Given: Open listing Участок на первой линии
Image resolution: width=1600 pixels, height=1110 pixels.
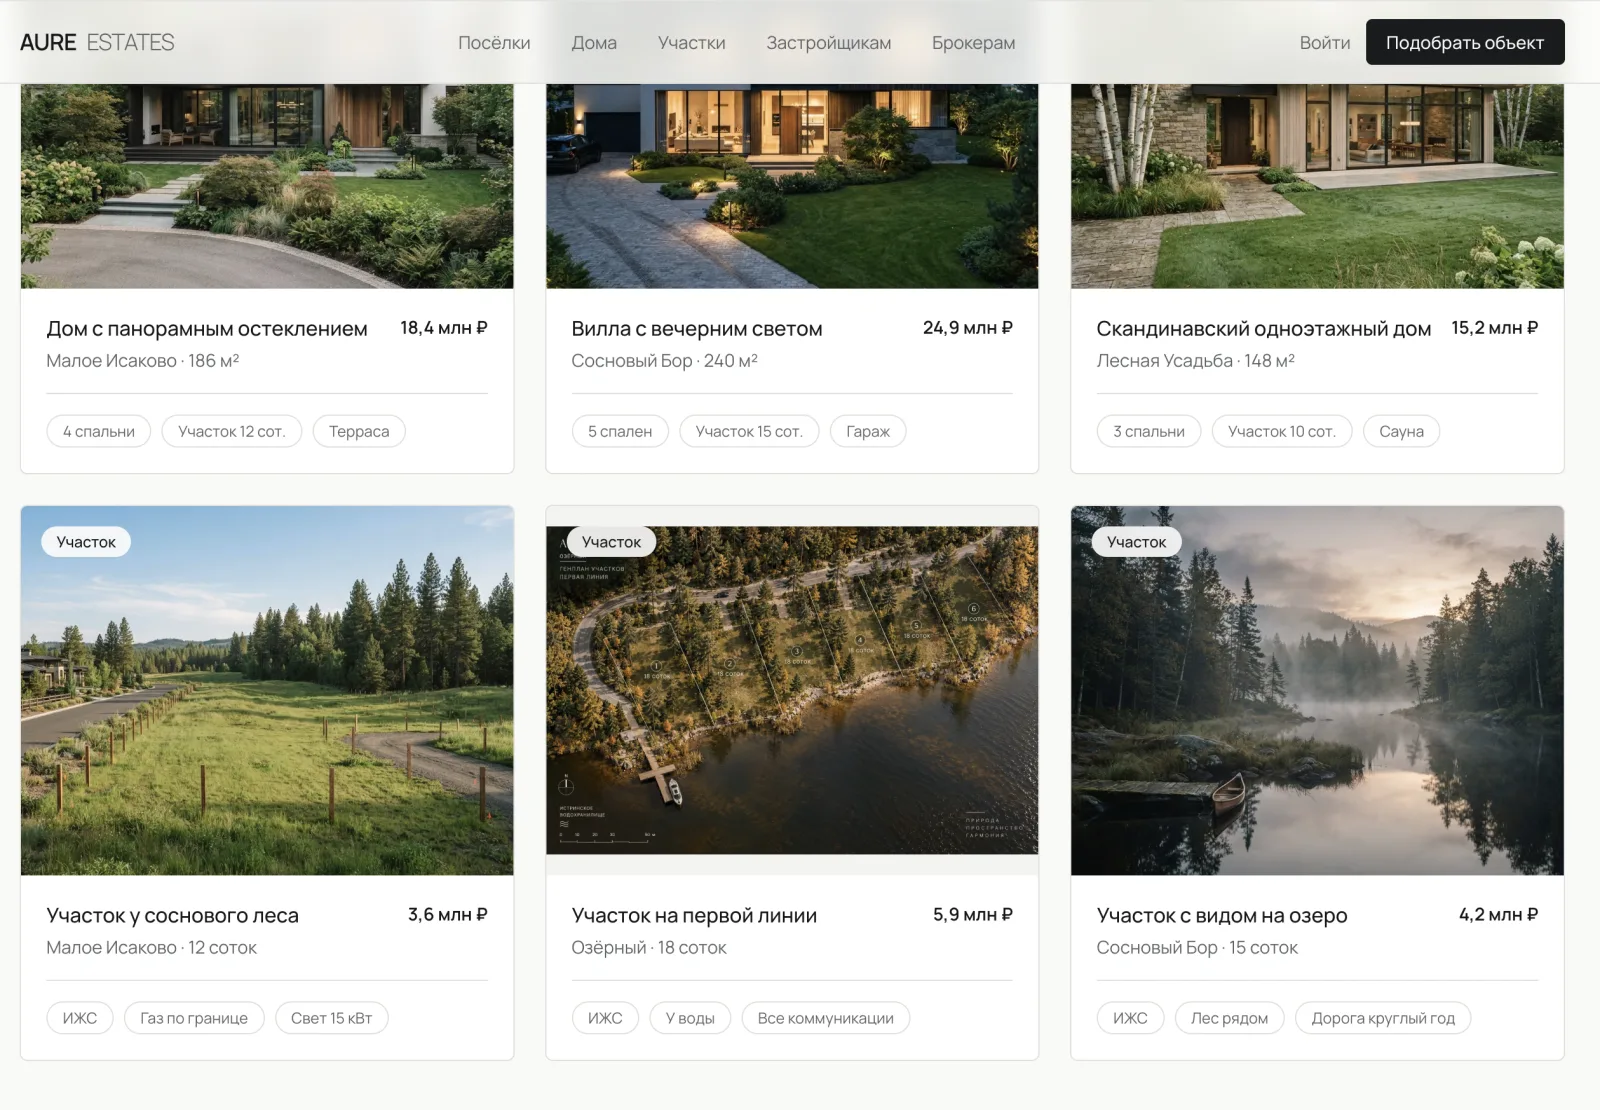Looking at the screenshot, I should point(694,916).
